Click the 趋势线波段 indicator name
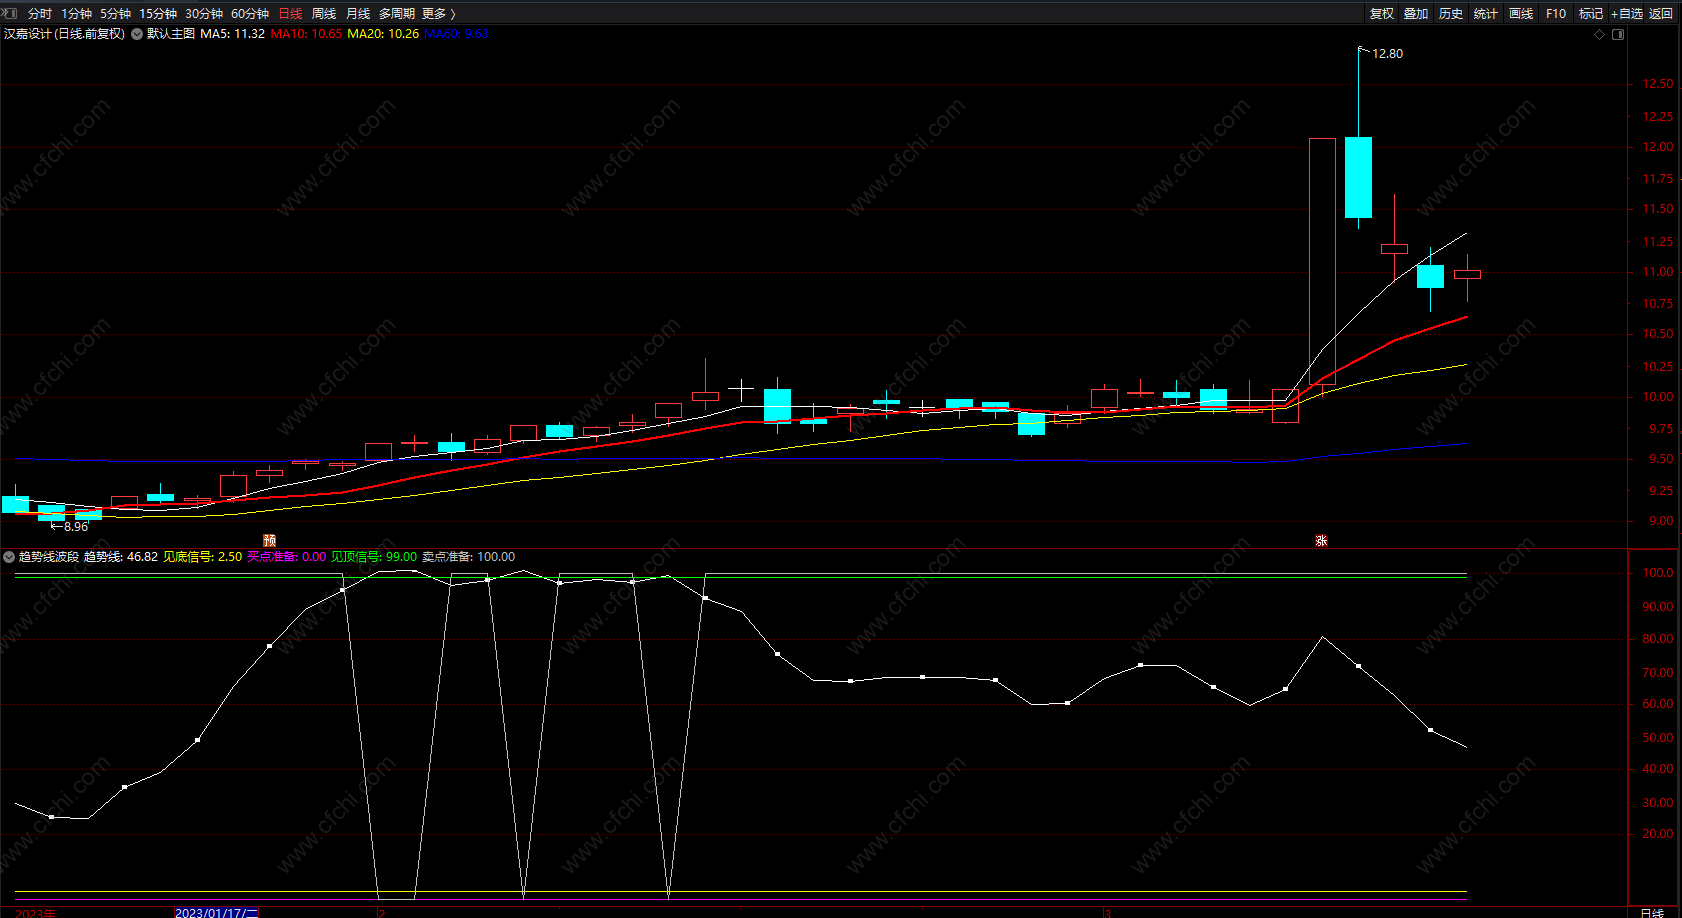The height and width of the screenshot is (918, 1682). (x=49, y=557)
